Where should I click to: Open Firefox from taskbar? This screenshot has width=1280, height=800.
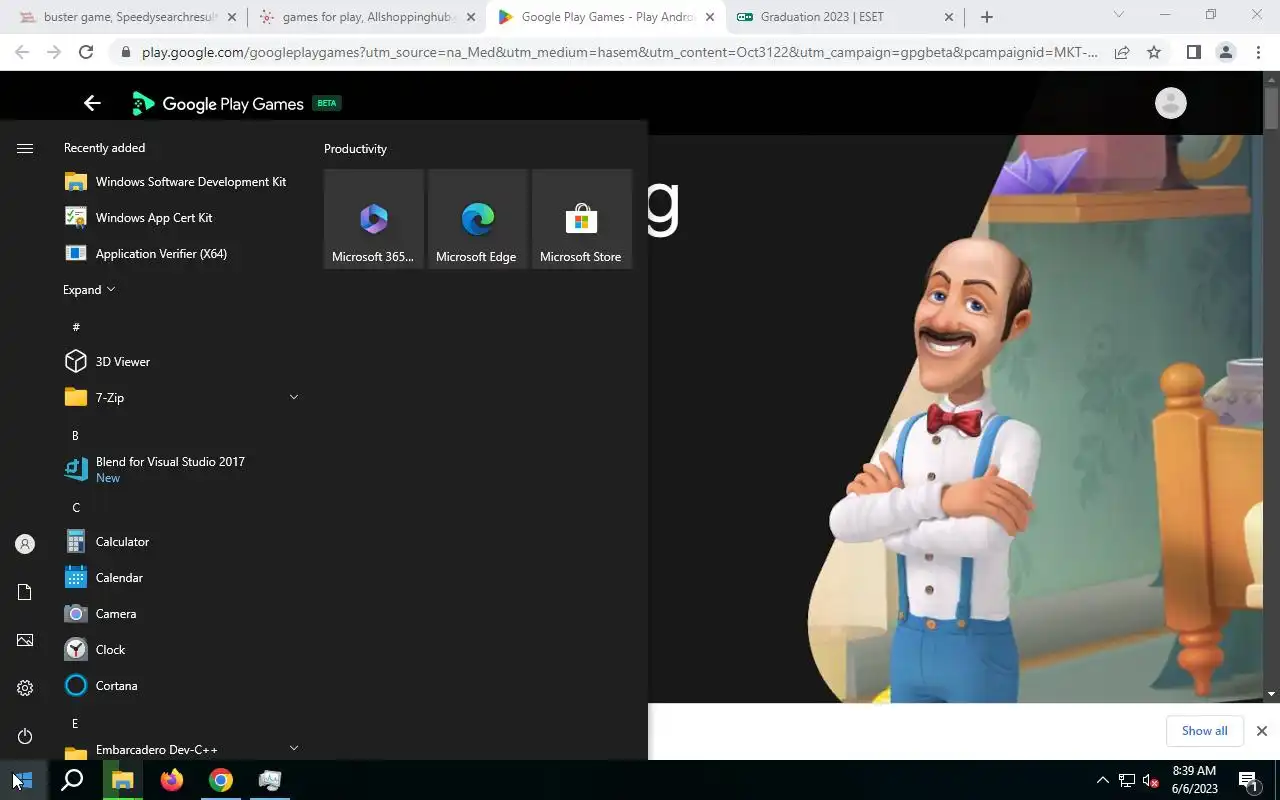(172, 780)
